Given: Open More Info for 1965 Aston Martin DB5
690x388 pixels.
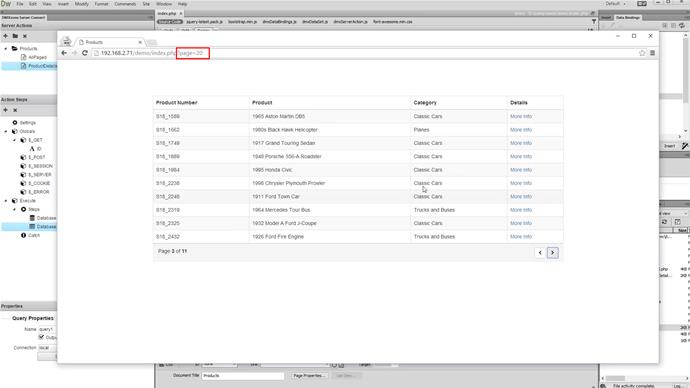Looking at the screenshot, I should [x=521, y=117].
